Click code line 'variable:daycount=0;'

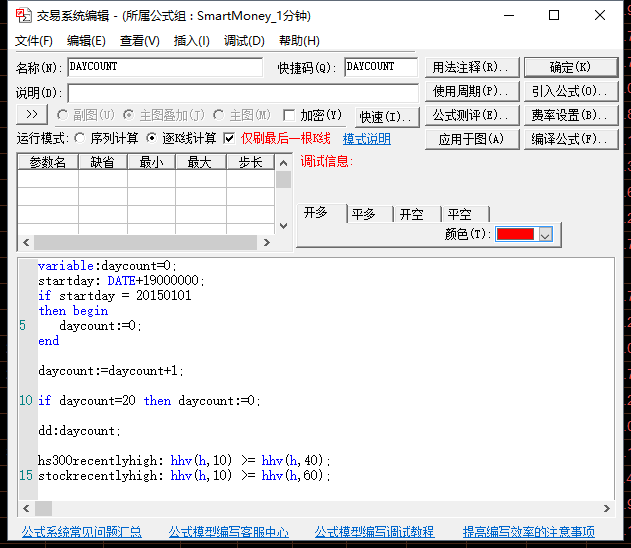107,266
